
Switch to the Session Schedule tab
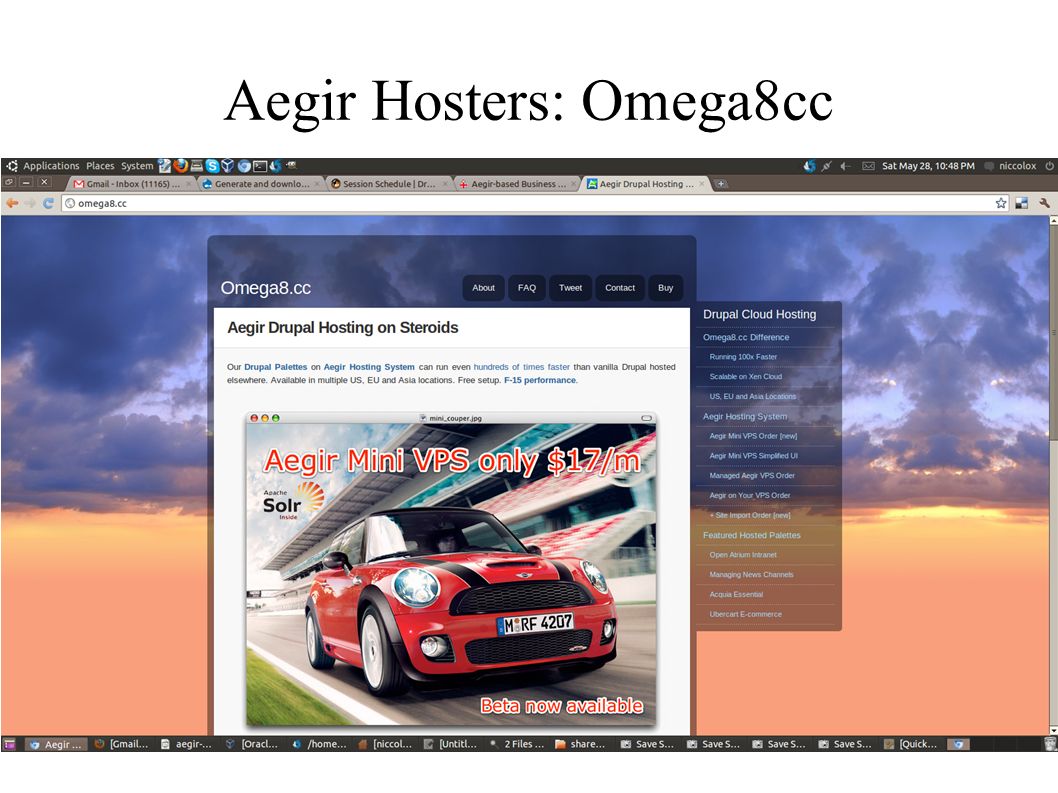(389, 184)
